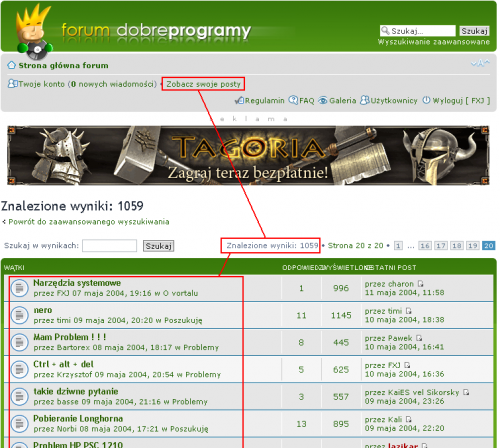
Task: Open the FAQ help icon
Action: tap(293, 100)
